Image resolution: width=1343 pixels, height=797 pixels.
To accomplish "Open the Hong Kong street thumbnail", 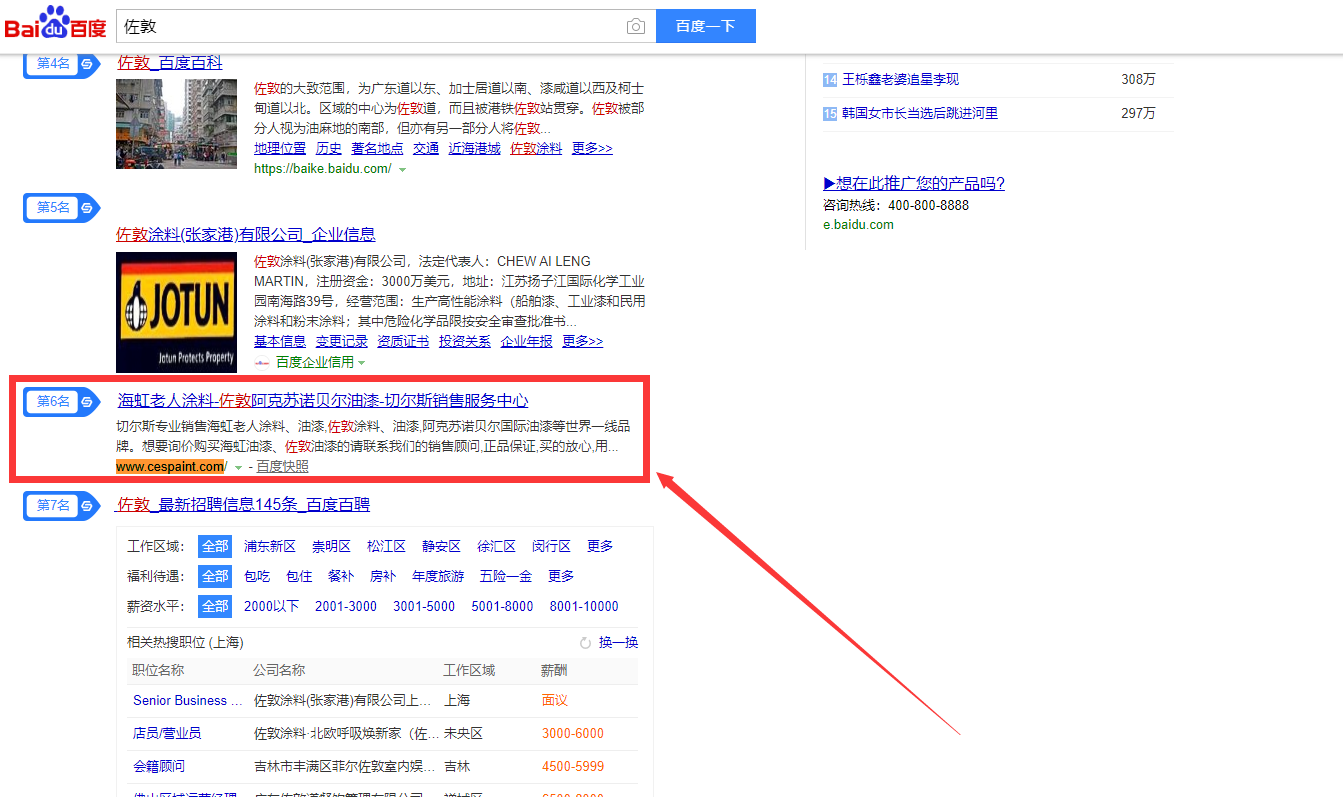I will 176,124.
